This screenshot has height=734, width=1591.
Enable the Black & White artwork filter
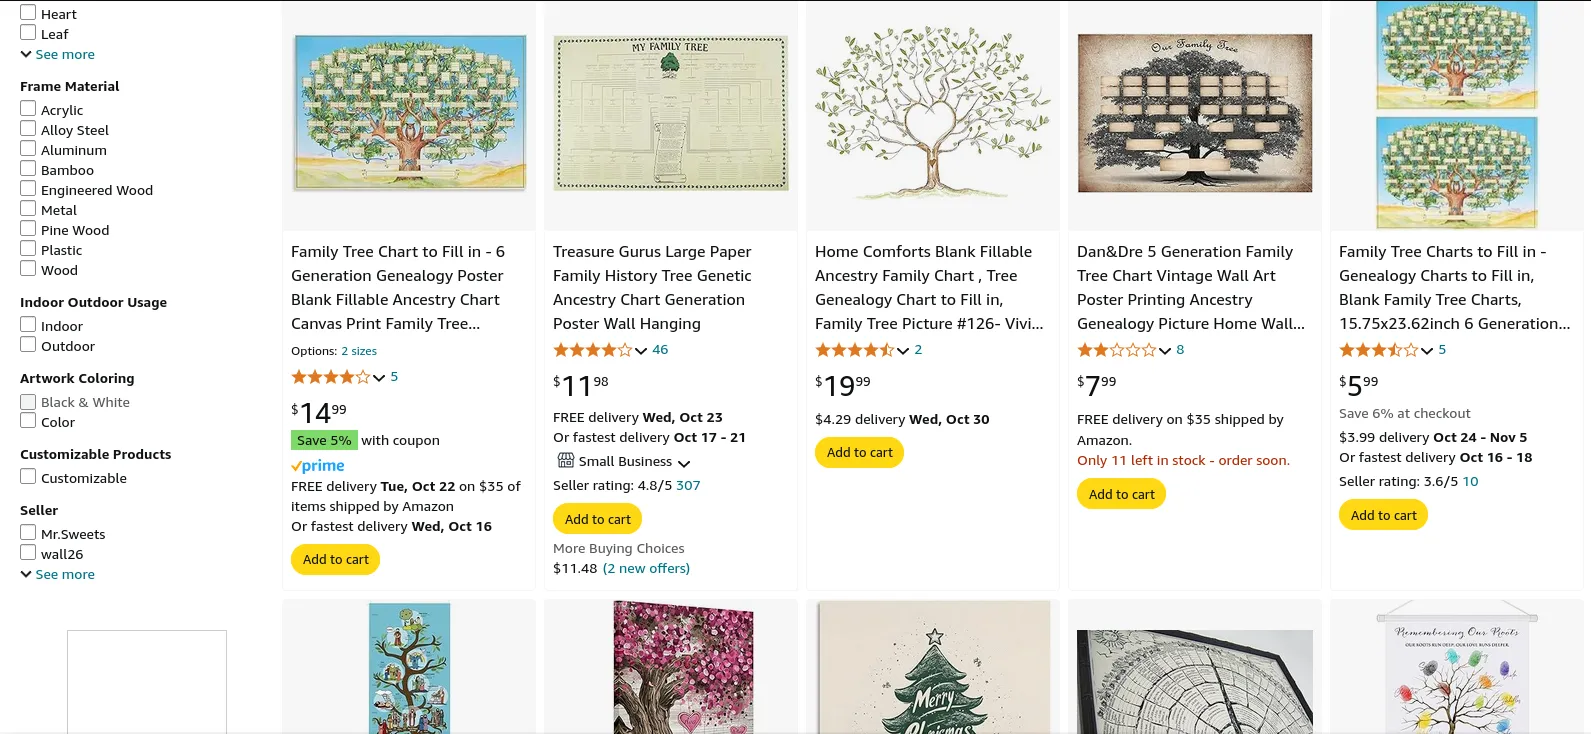click(29, 402)
